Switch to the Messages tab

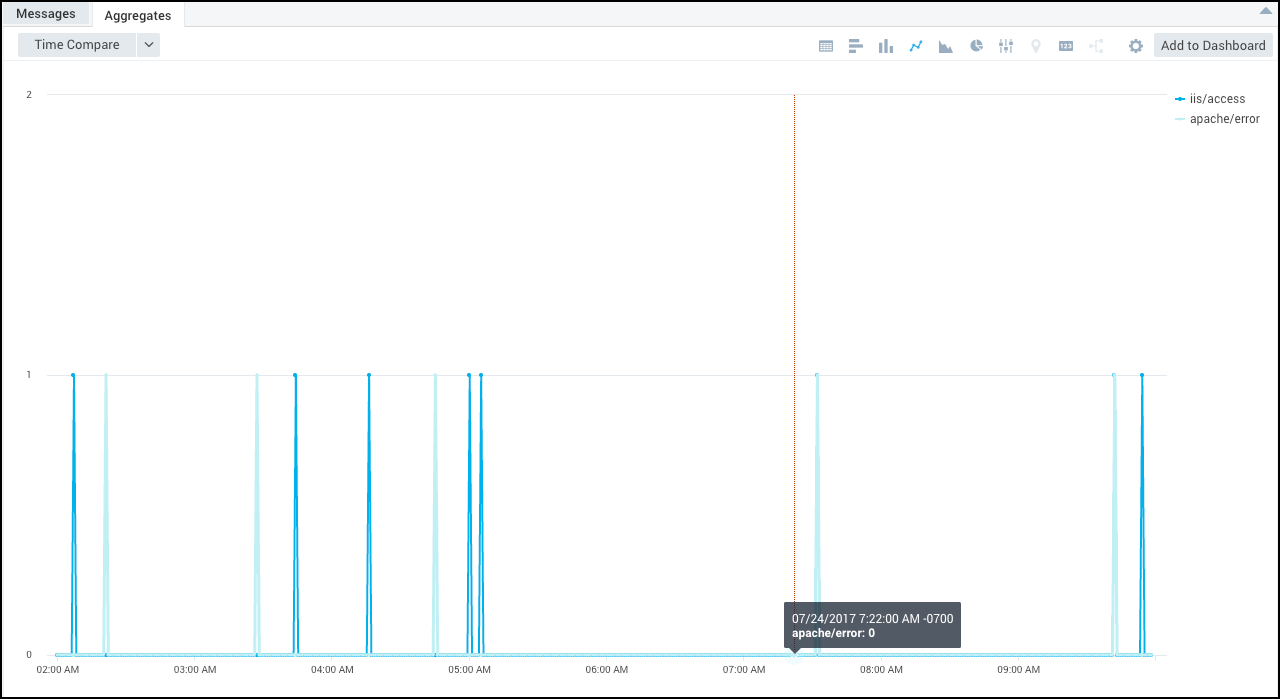click(45, 13)
